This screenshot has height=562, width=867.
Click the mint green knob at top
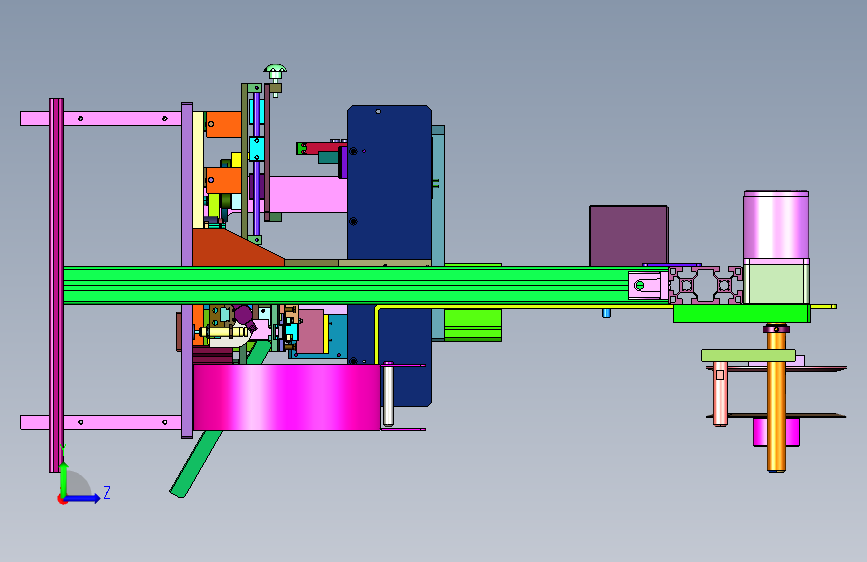pyautogui.click(x=275, y=71)
